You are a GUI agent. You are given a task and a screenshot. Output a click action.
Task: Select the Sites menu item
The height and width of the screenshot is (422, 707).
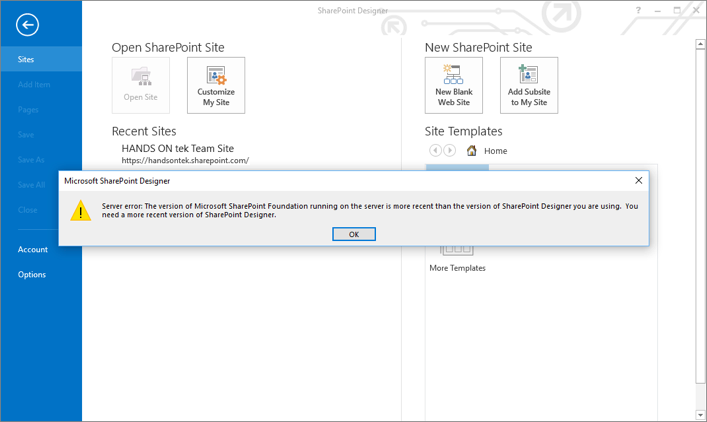pos(41,59)
